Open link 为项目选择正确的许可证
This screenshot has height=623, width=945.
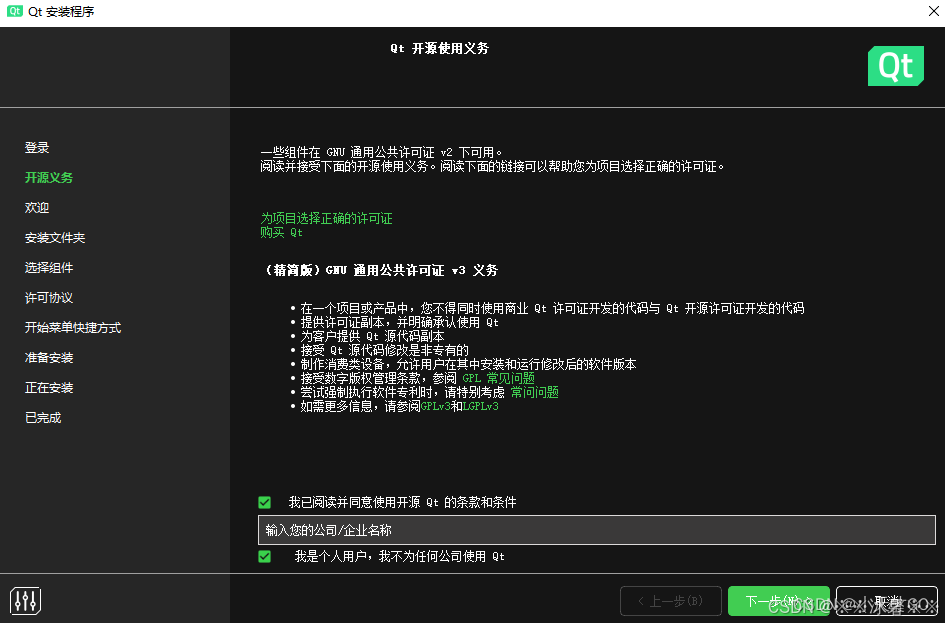click(x=326, y=218)
